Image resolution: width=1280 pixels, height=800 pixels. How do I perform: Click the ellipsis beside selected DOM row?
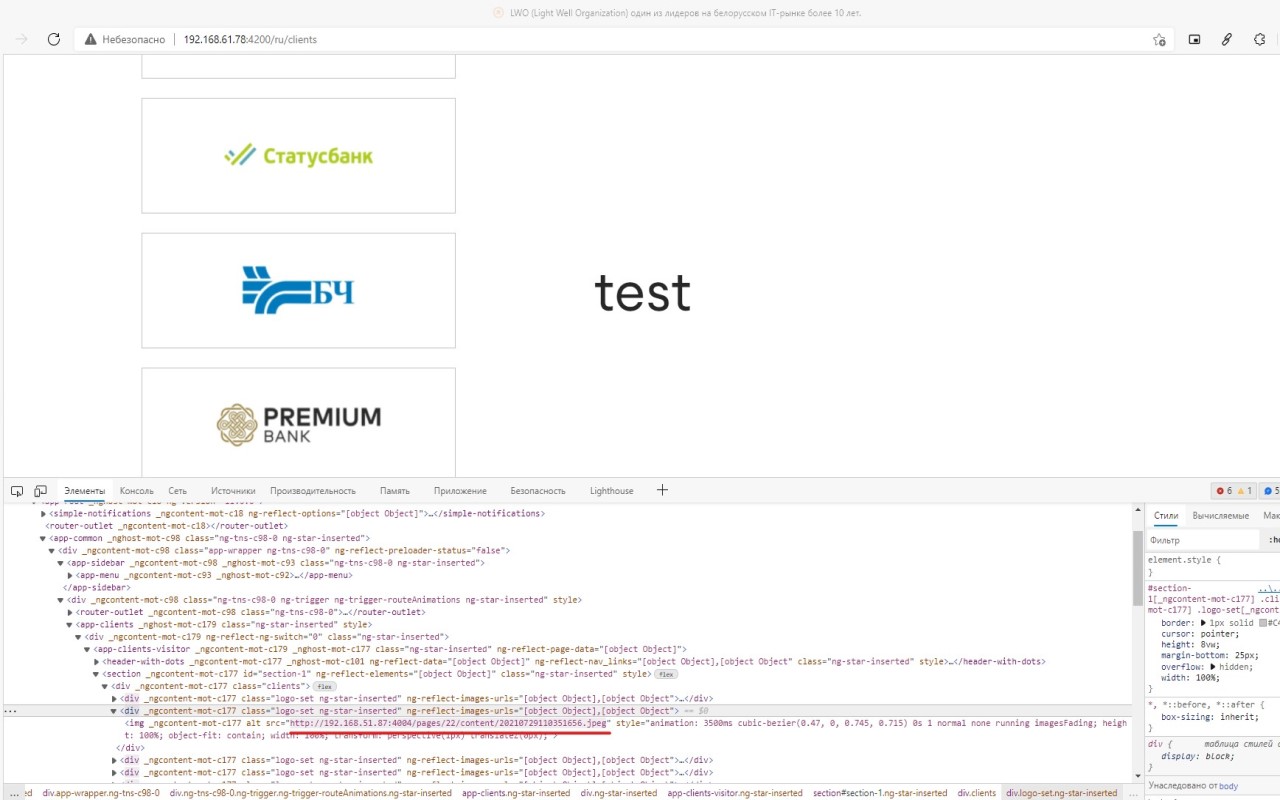click(11, 711)
